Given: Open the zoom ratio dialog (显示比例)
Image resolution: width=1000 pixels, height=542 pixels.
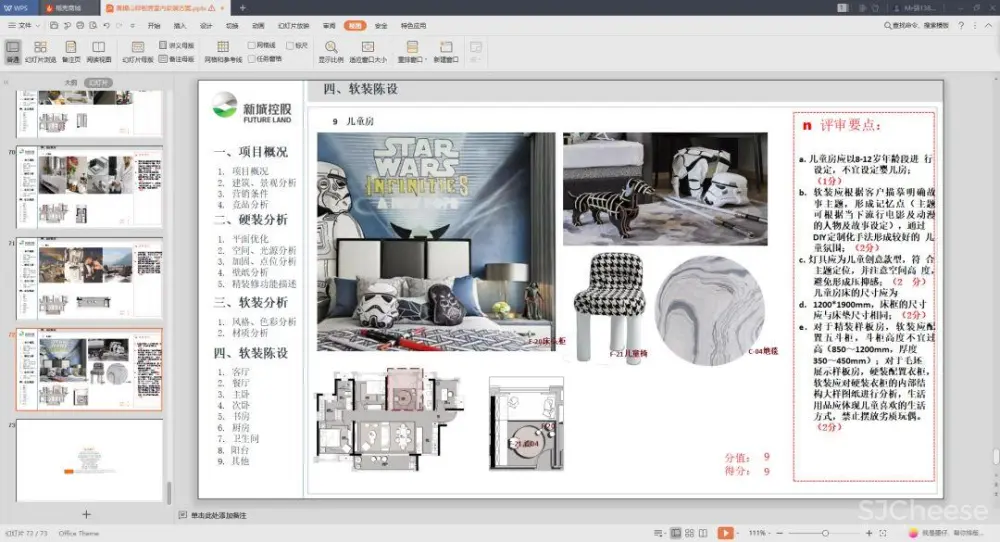Looking at the screenshot, I should point(331,51).
